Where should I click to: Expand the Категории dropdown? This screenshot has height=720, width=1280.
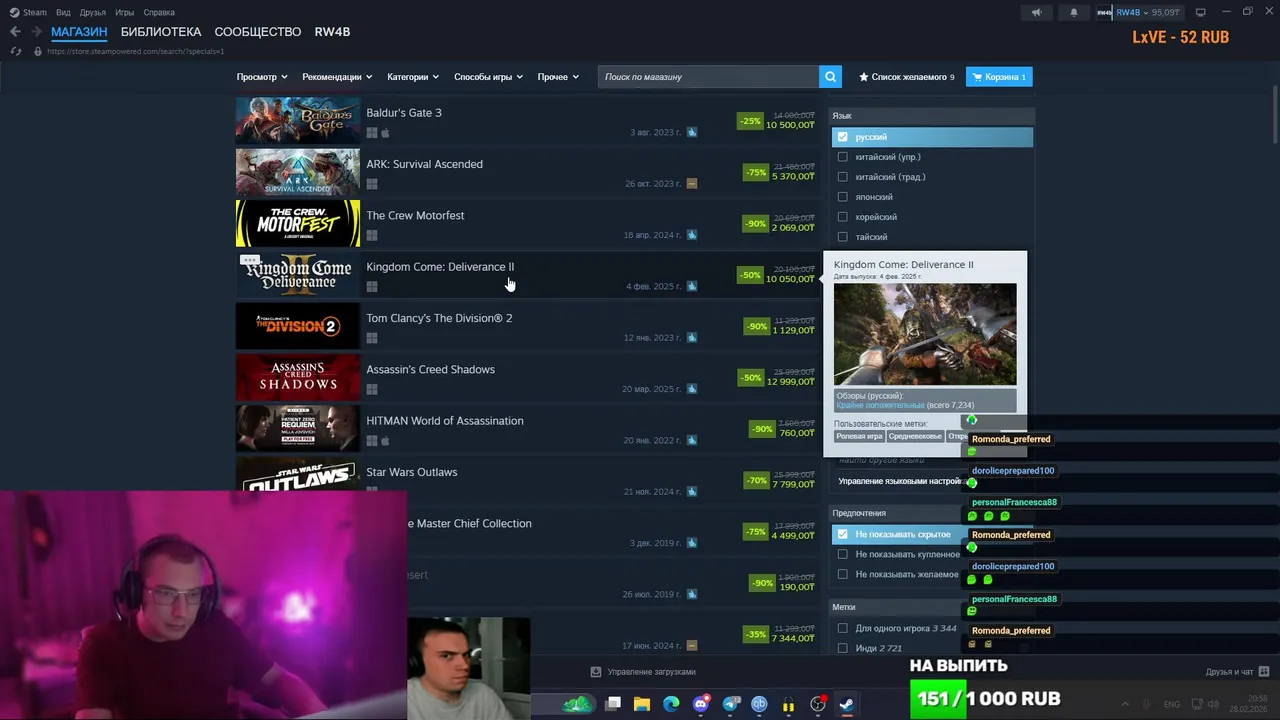click(x=413, y=77)
